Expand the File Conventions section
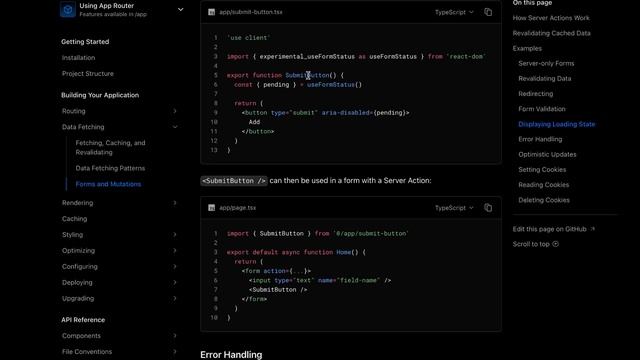Viewport: 640px width, 360px height. coord(175,351)
